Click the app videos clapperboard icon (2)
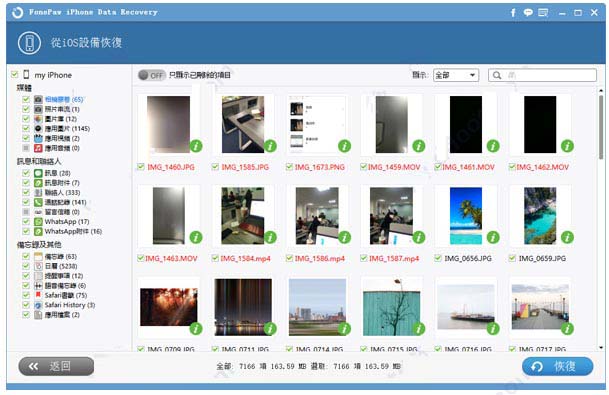The width and height of the screenshot is (609, 395). [38, 138]
